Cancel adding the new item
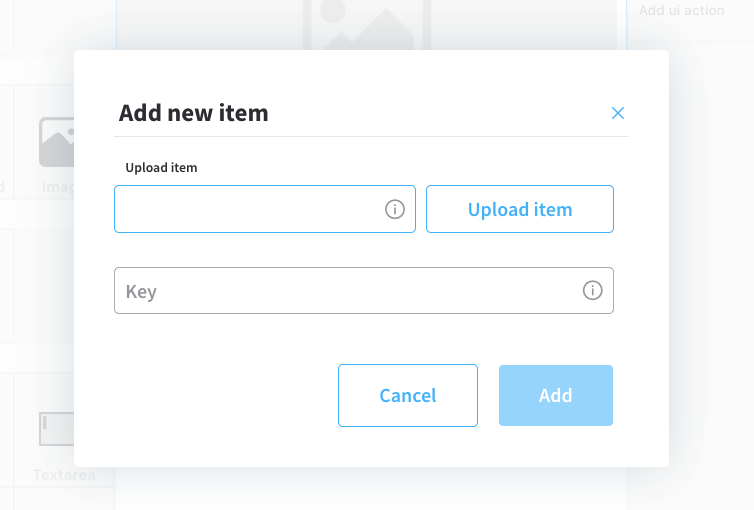The image size is (754, 510). click(x=408, y=395)
